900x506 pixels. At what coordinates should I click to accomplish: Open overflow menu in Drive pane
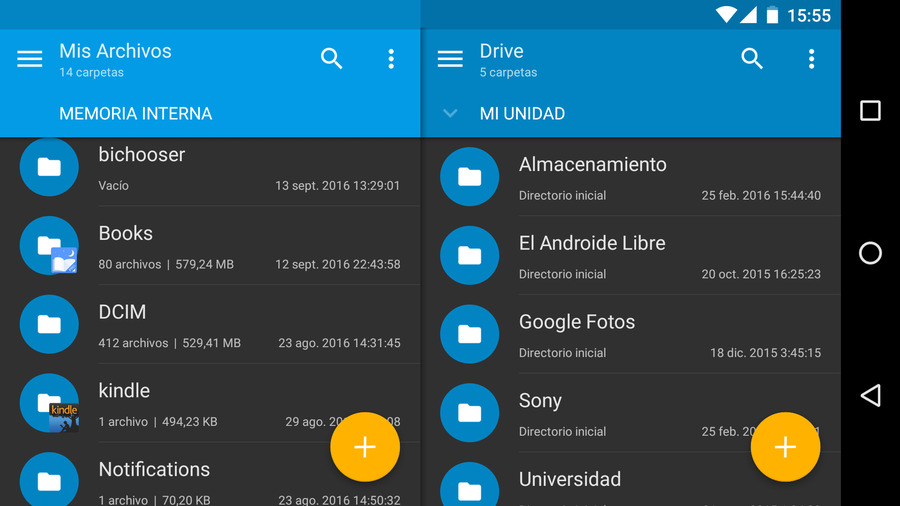pos(811,59)
